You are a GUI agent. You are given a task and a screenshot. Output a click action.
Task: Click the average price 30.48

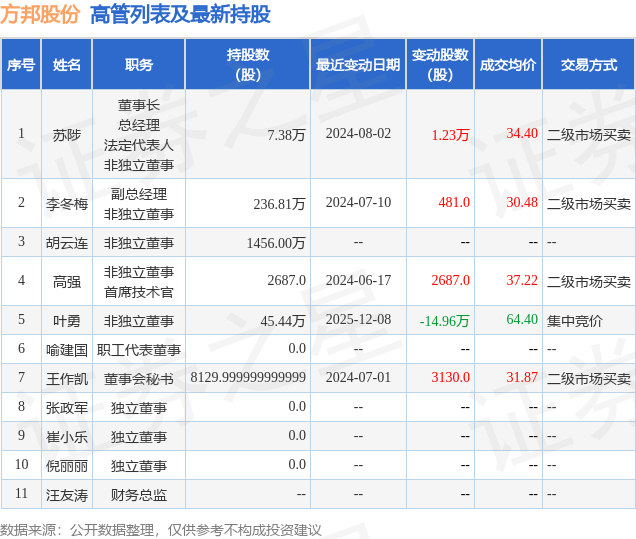click(x=522, y=202)
